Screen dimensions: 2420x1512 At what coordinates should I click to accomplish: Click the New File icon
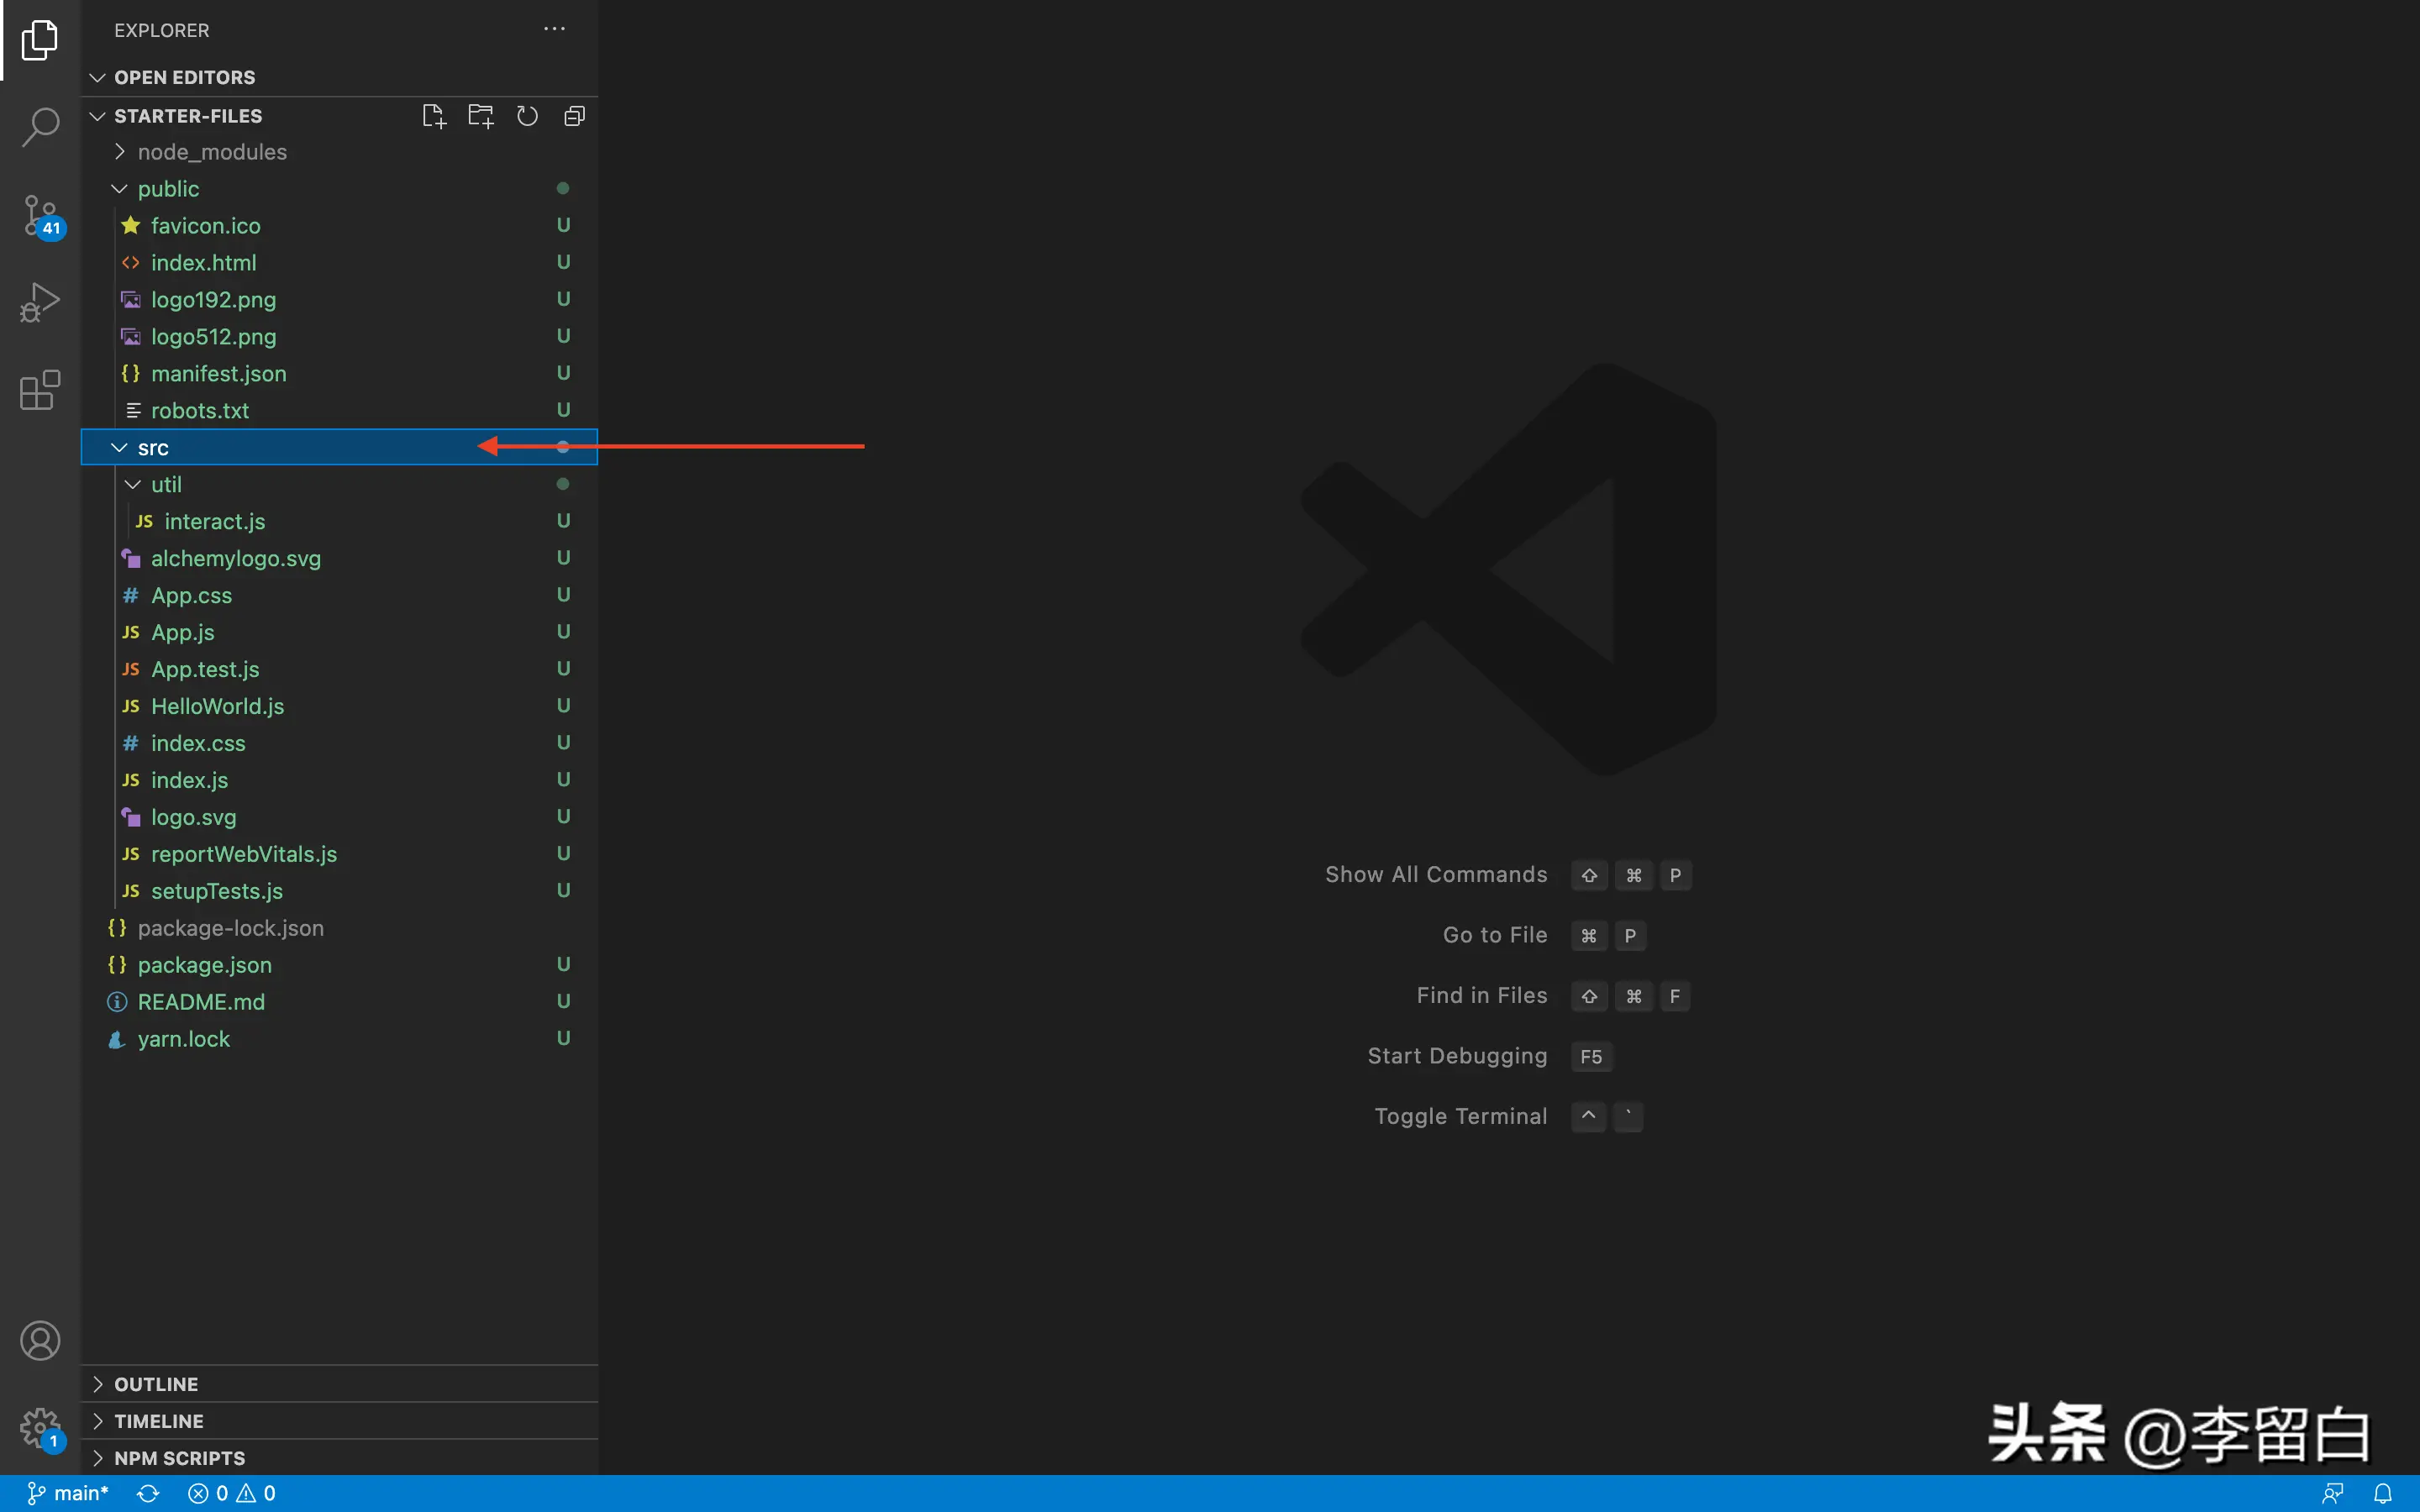(x=433, y=116)
